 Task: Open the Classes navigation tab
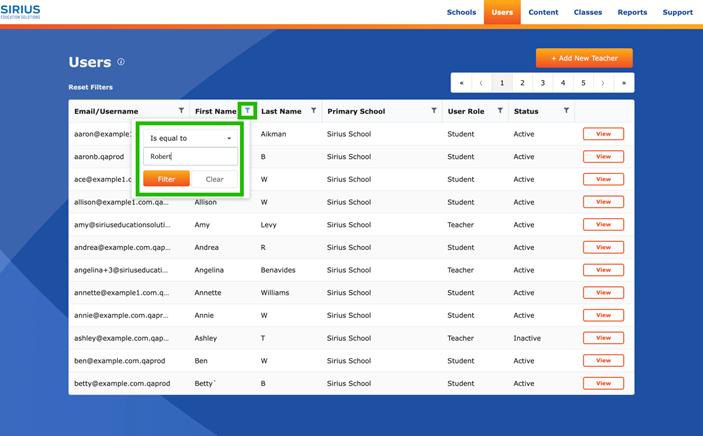[588, 12]
